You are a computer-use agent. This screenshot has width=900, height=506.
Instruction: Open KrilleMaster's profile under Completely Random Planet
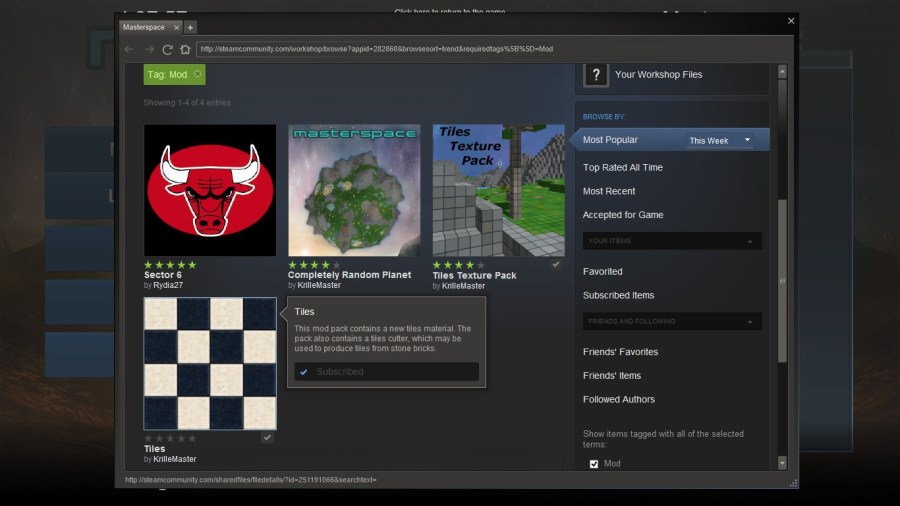click(x=319, y=286)
